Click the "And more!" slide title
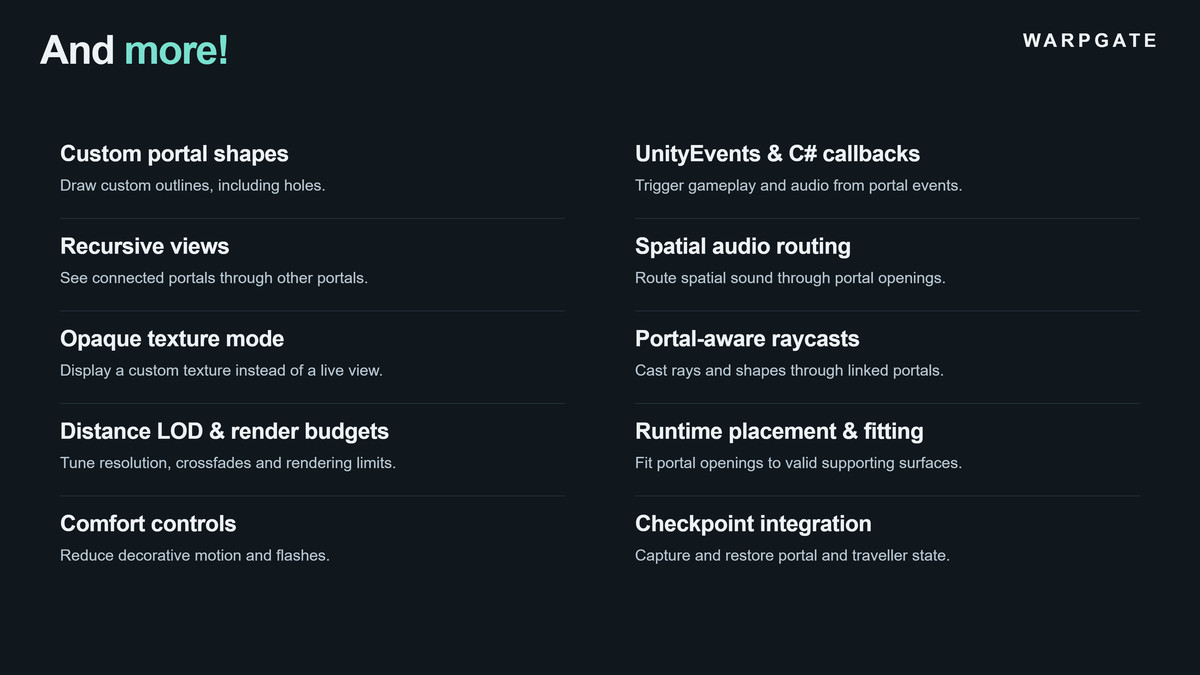Screen dimensions: 1200x675 pyautogui.click(x=134, y=50)
